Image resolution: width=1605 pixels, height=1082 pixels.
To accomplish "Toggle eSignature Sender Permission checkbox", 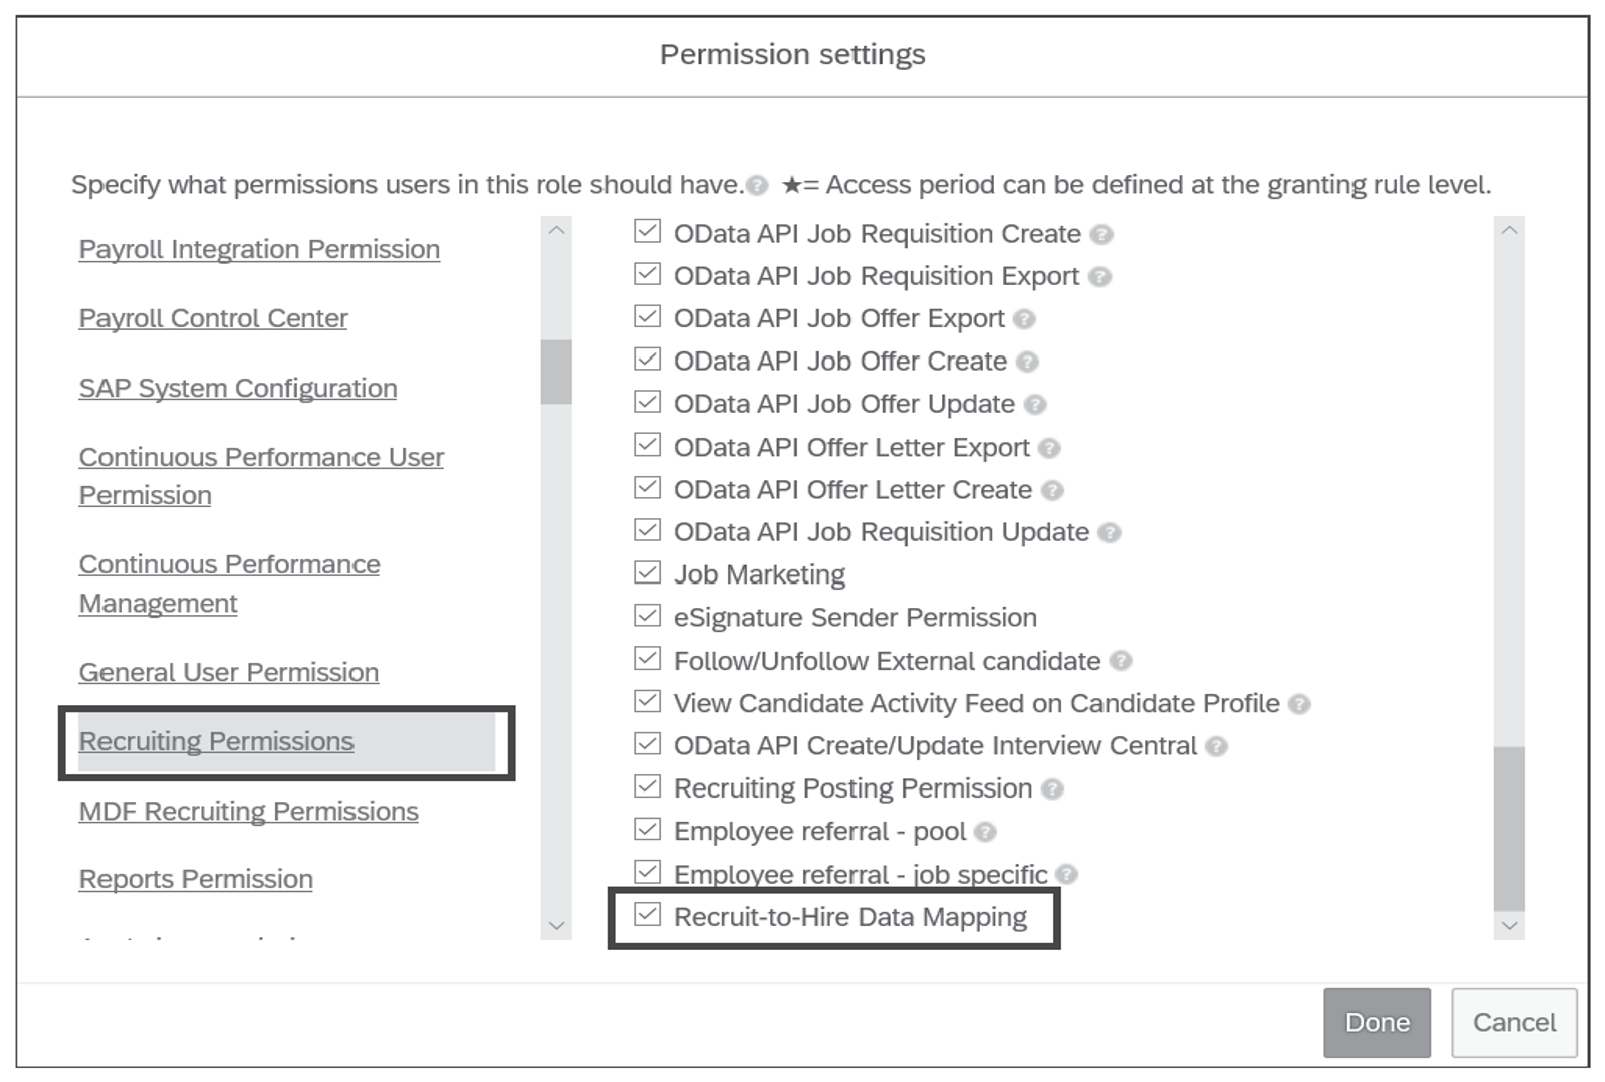I will pos(645,617).
